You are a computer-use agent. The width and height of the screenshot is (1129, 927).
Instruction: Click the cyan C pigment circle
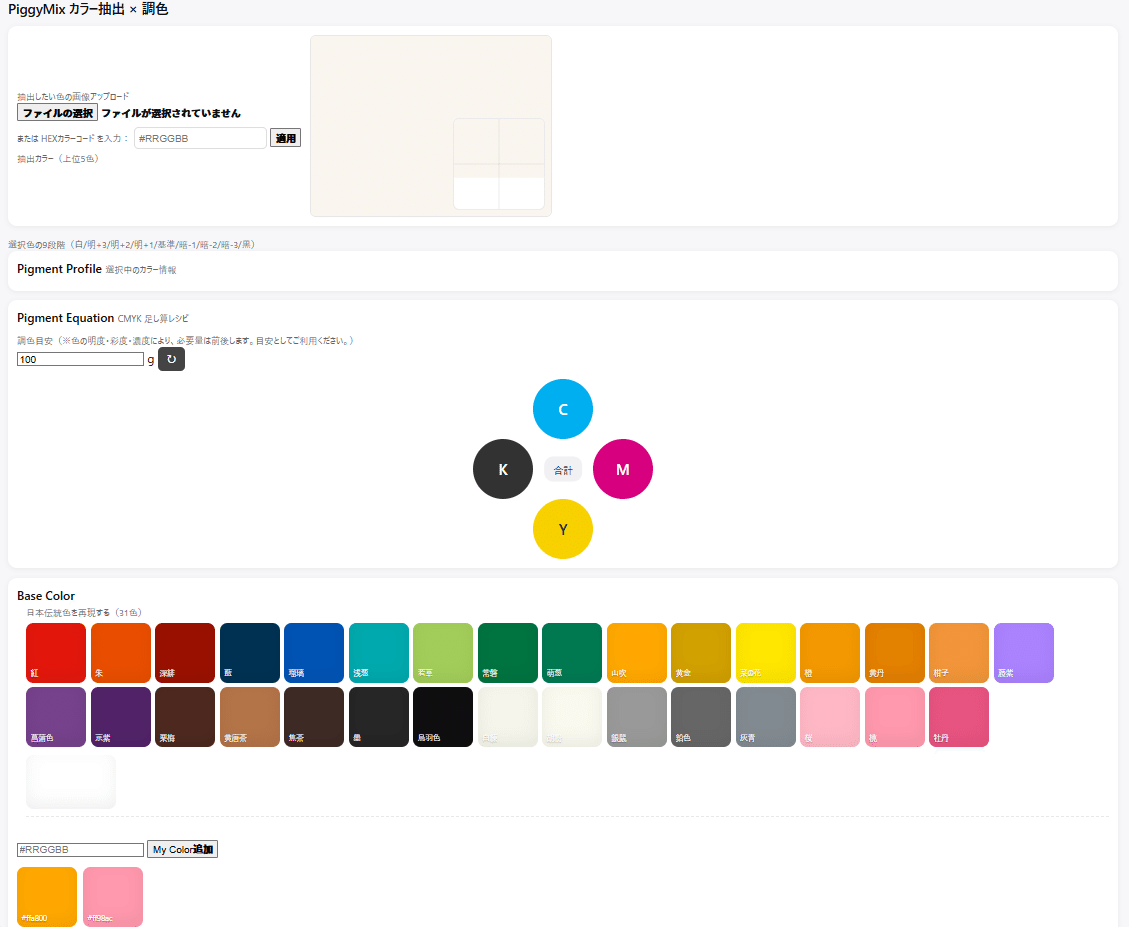563,409
